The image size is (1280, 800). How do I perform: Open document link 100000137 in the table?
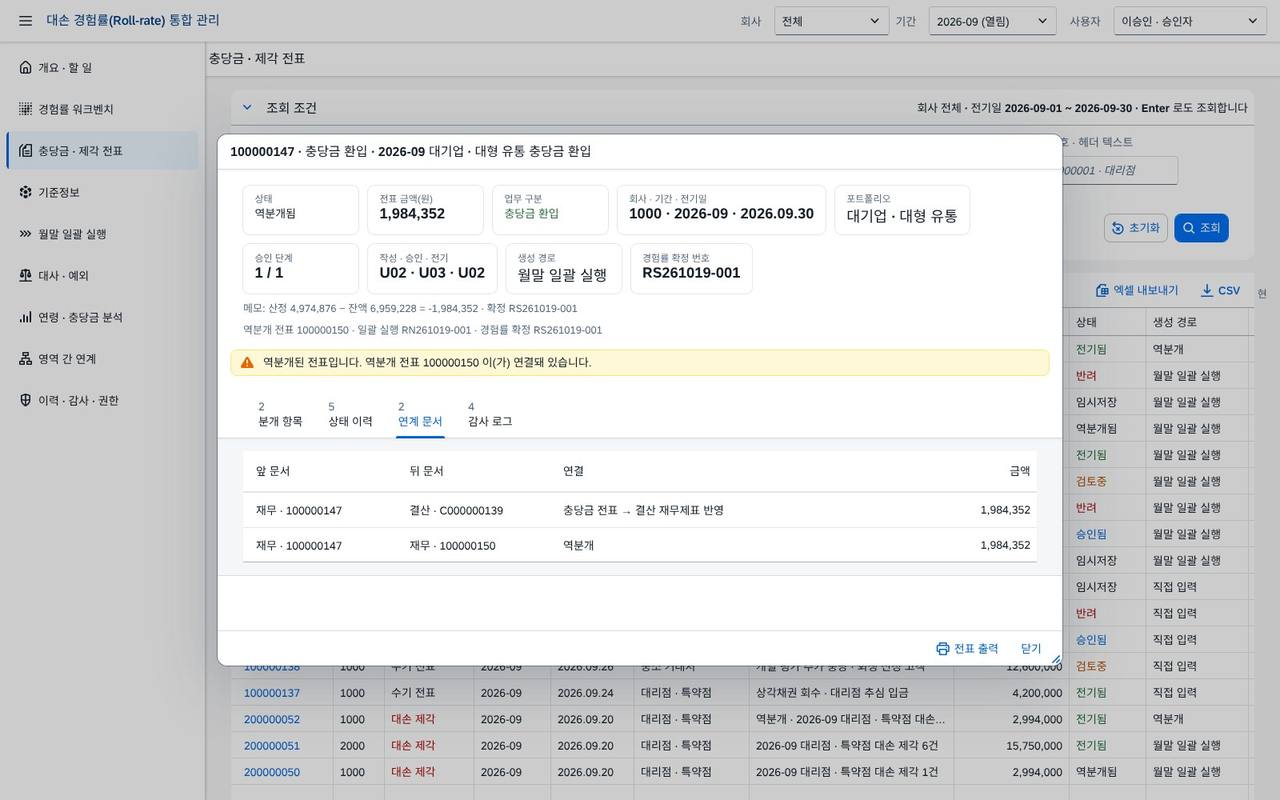[x=272, y=693]
